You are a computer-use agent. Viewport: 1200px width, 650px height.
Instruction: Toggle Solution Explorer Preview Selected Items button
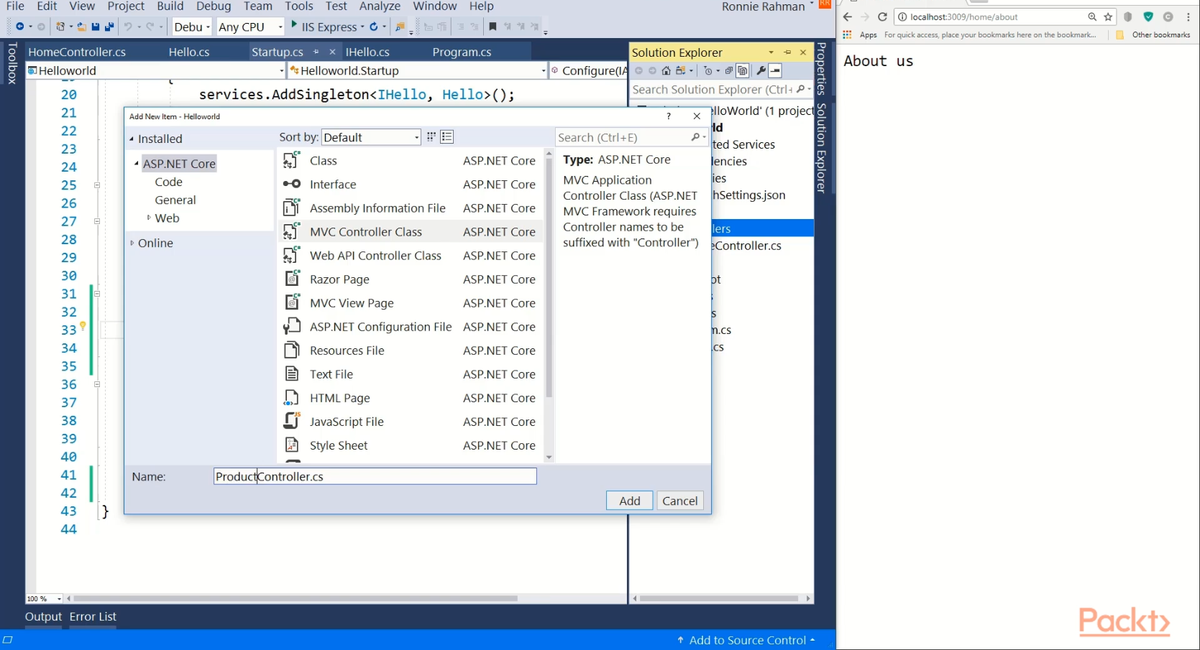(x=775, y=71)
